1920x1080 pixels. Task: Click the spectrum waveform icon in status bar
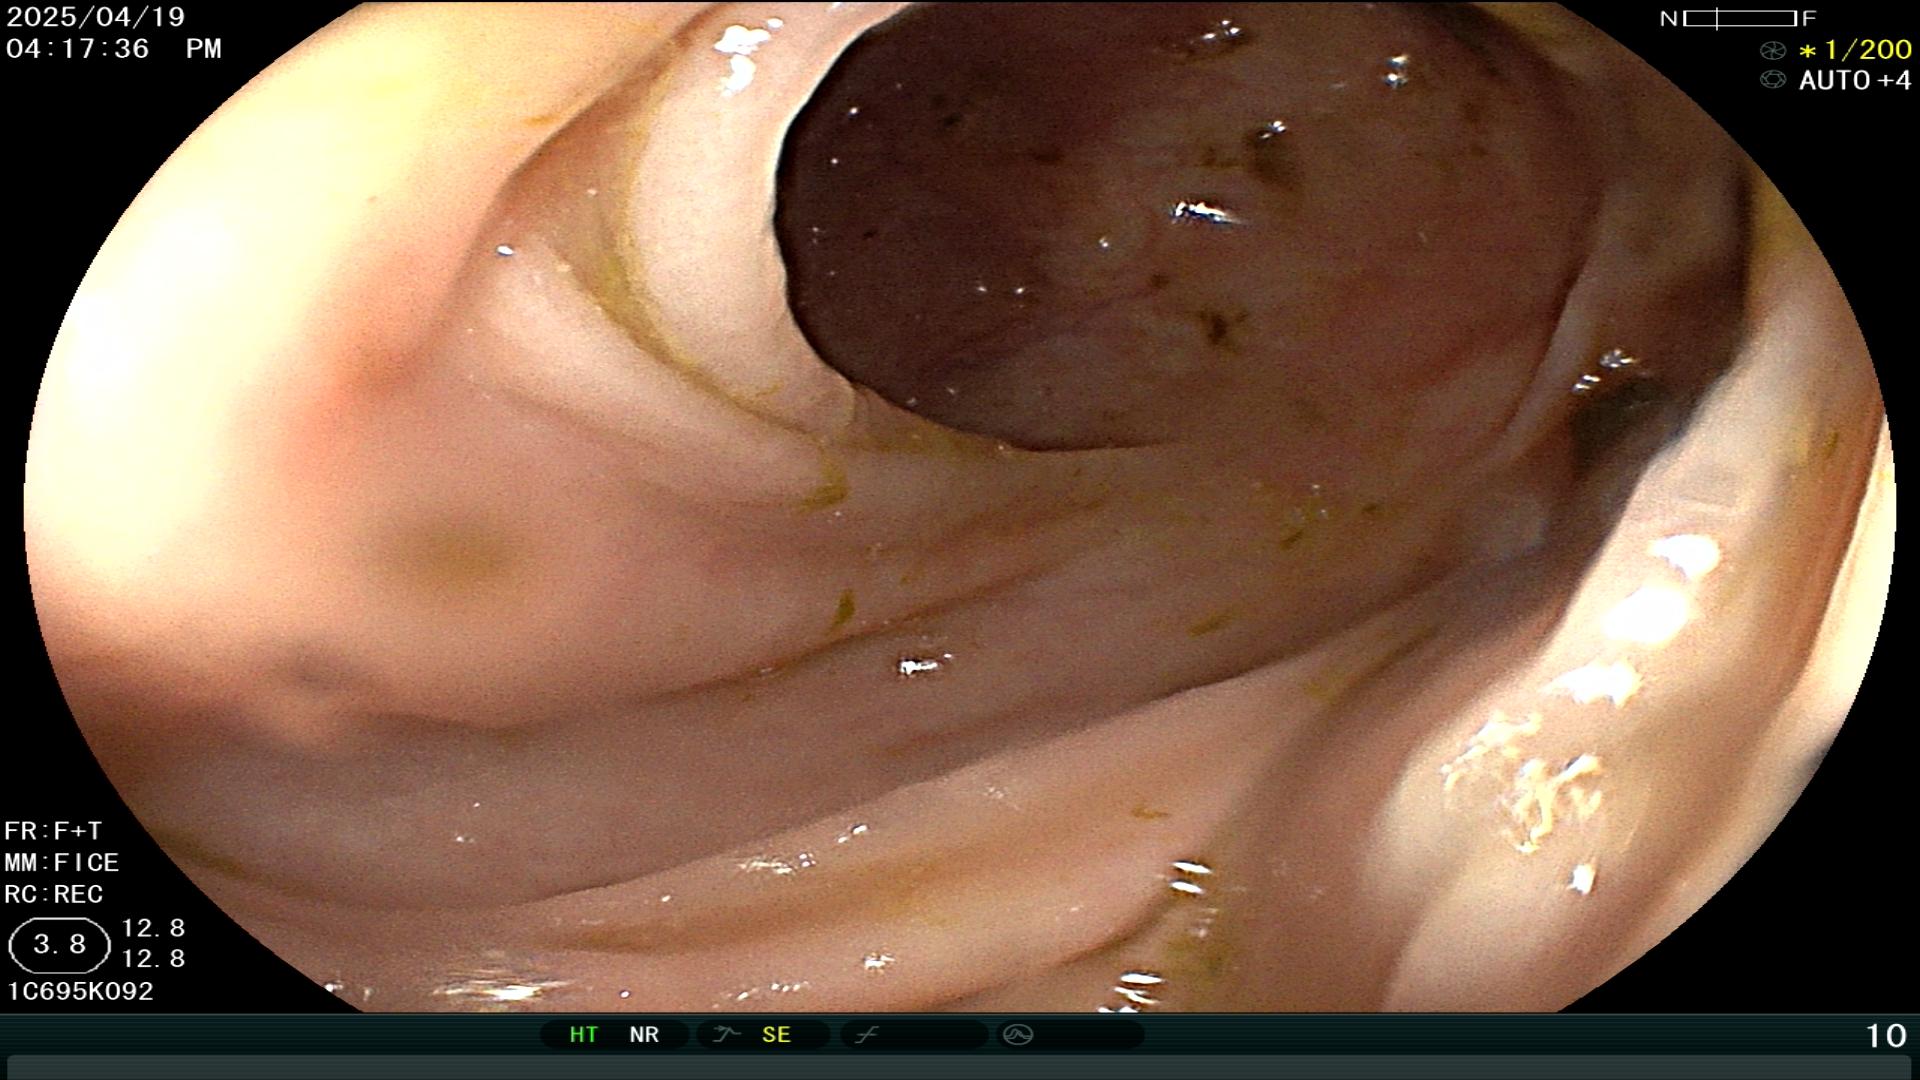[1018, 1035]
